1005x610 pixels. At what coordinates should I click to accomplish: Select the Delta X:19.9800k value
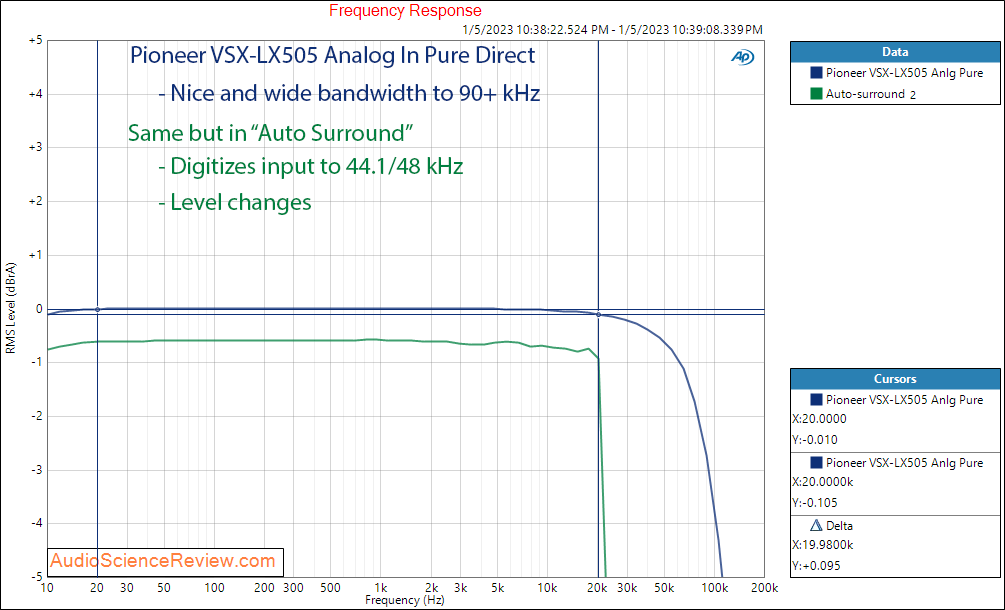pyautogui.click(x=822, y=545)
